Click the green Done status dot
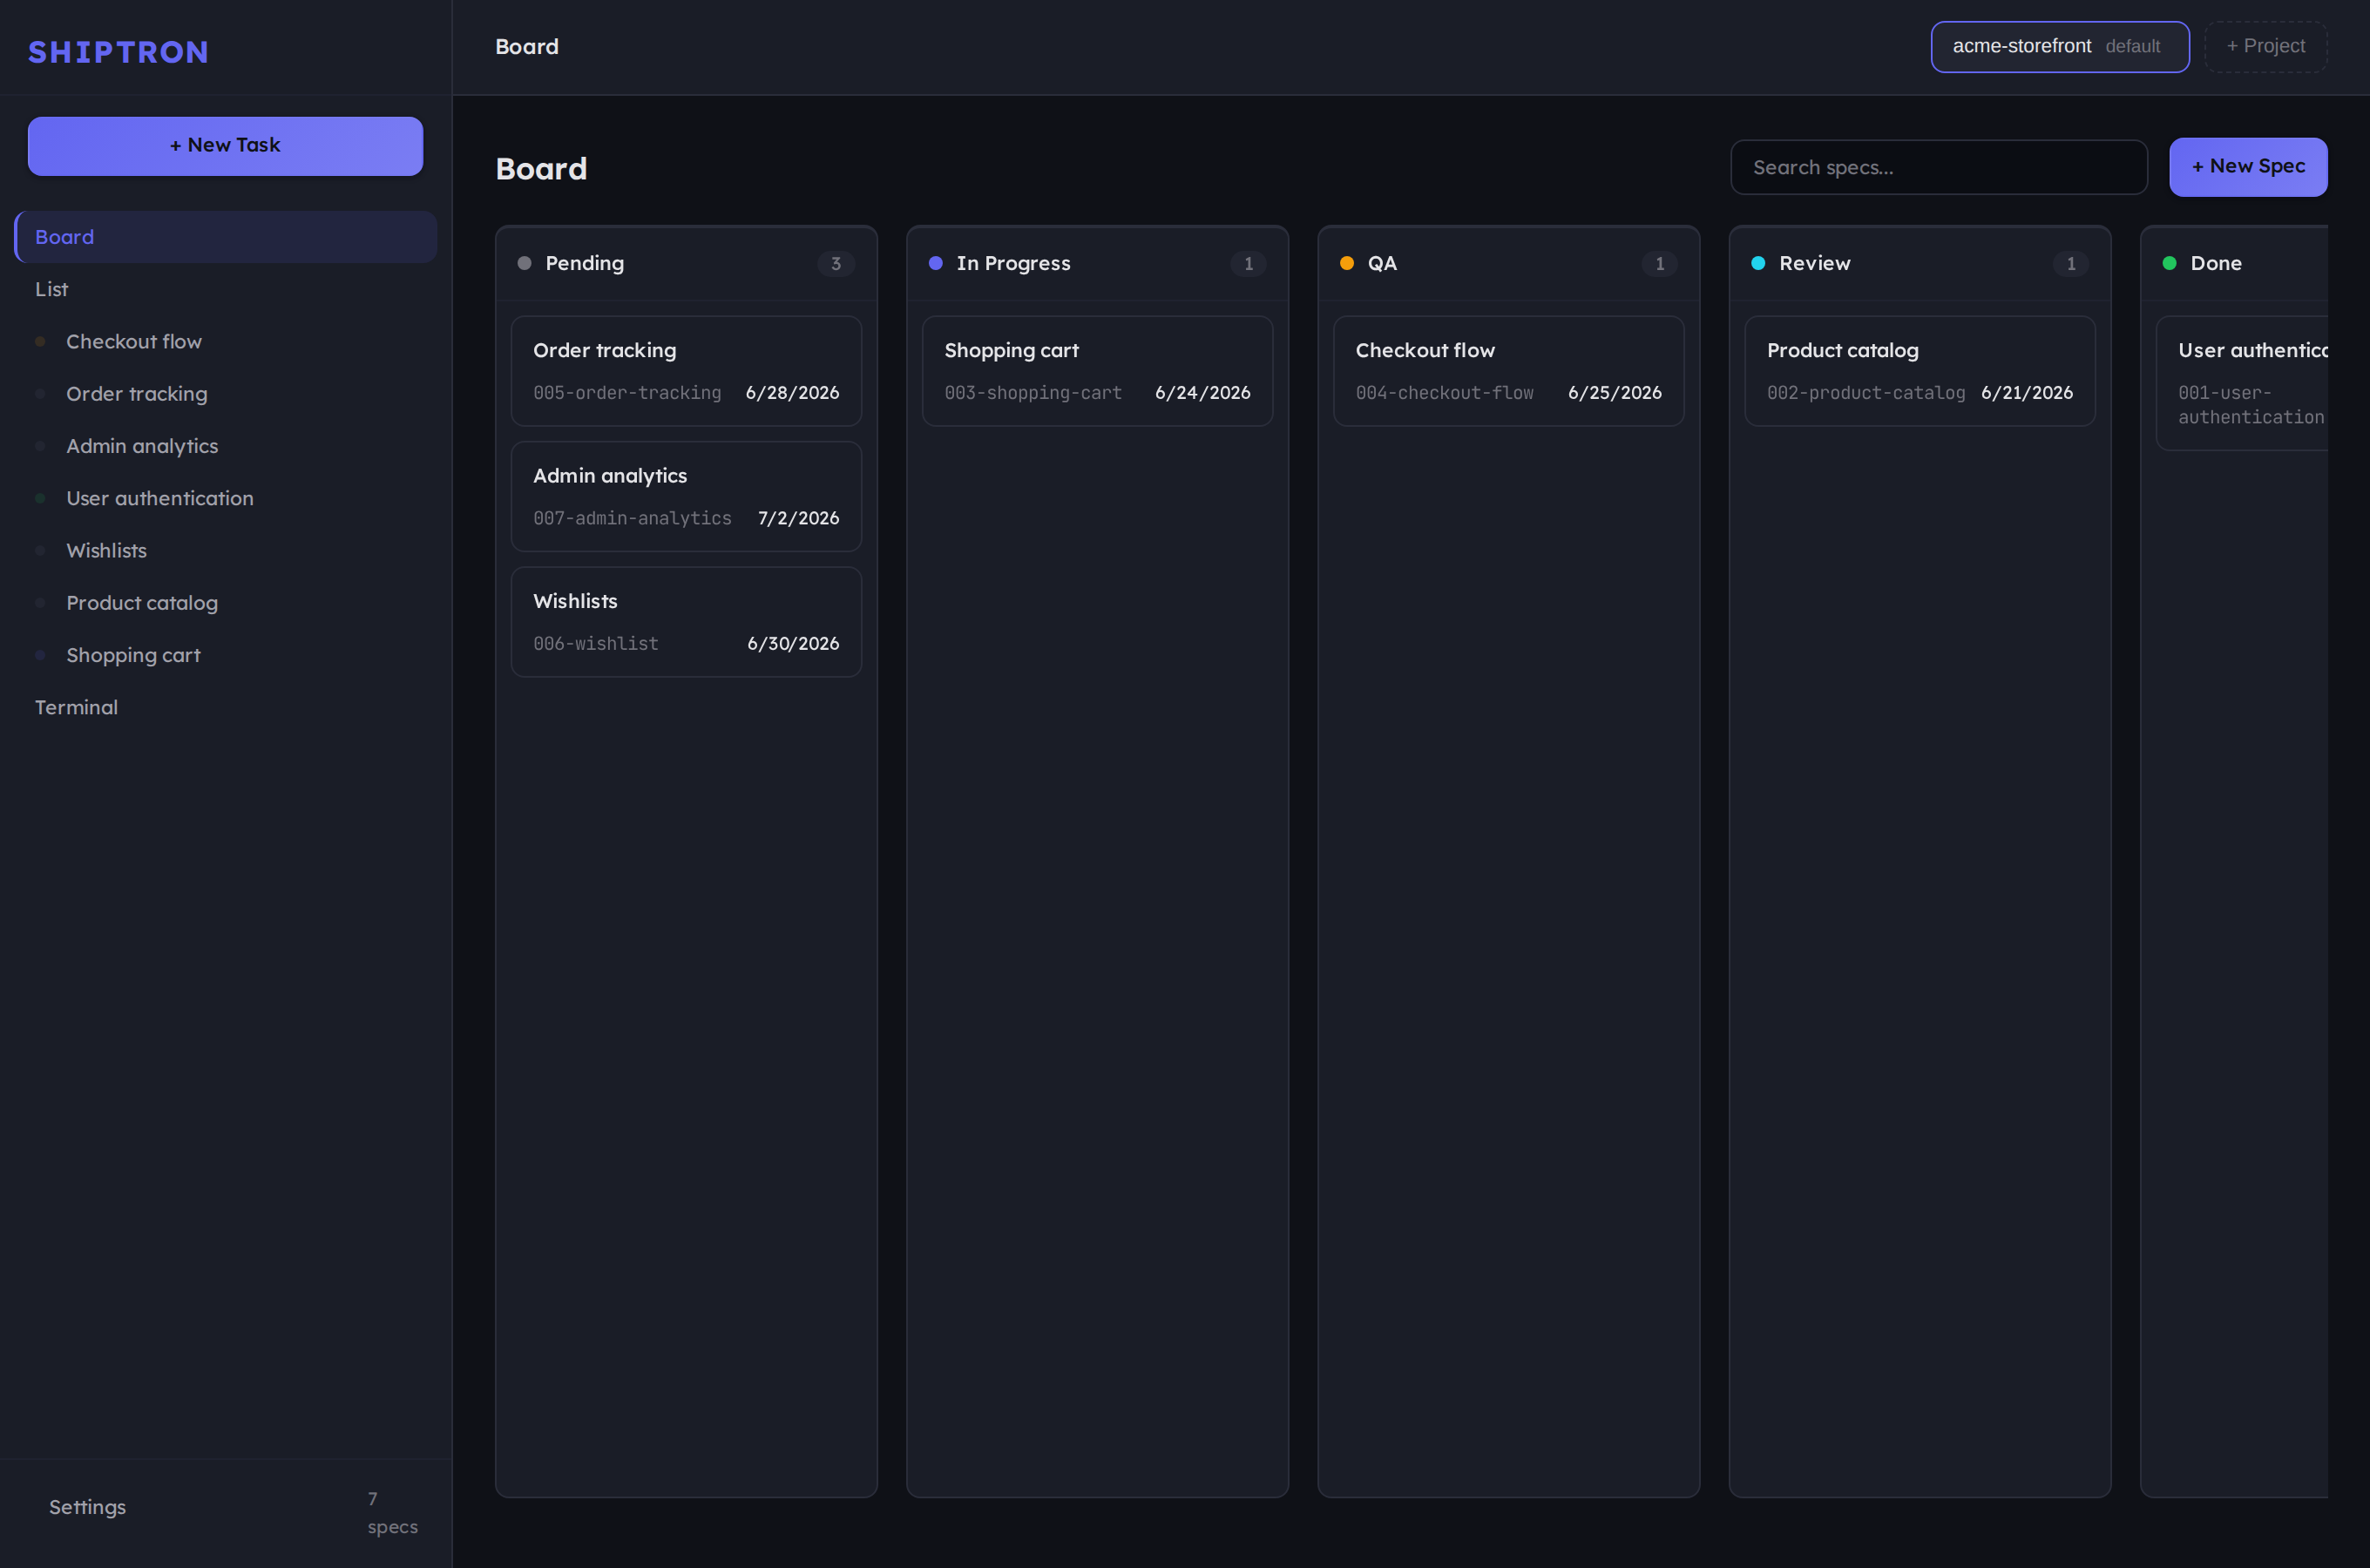Screen dimensions: 2370x1568 [2170, 263]
